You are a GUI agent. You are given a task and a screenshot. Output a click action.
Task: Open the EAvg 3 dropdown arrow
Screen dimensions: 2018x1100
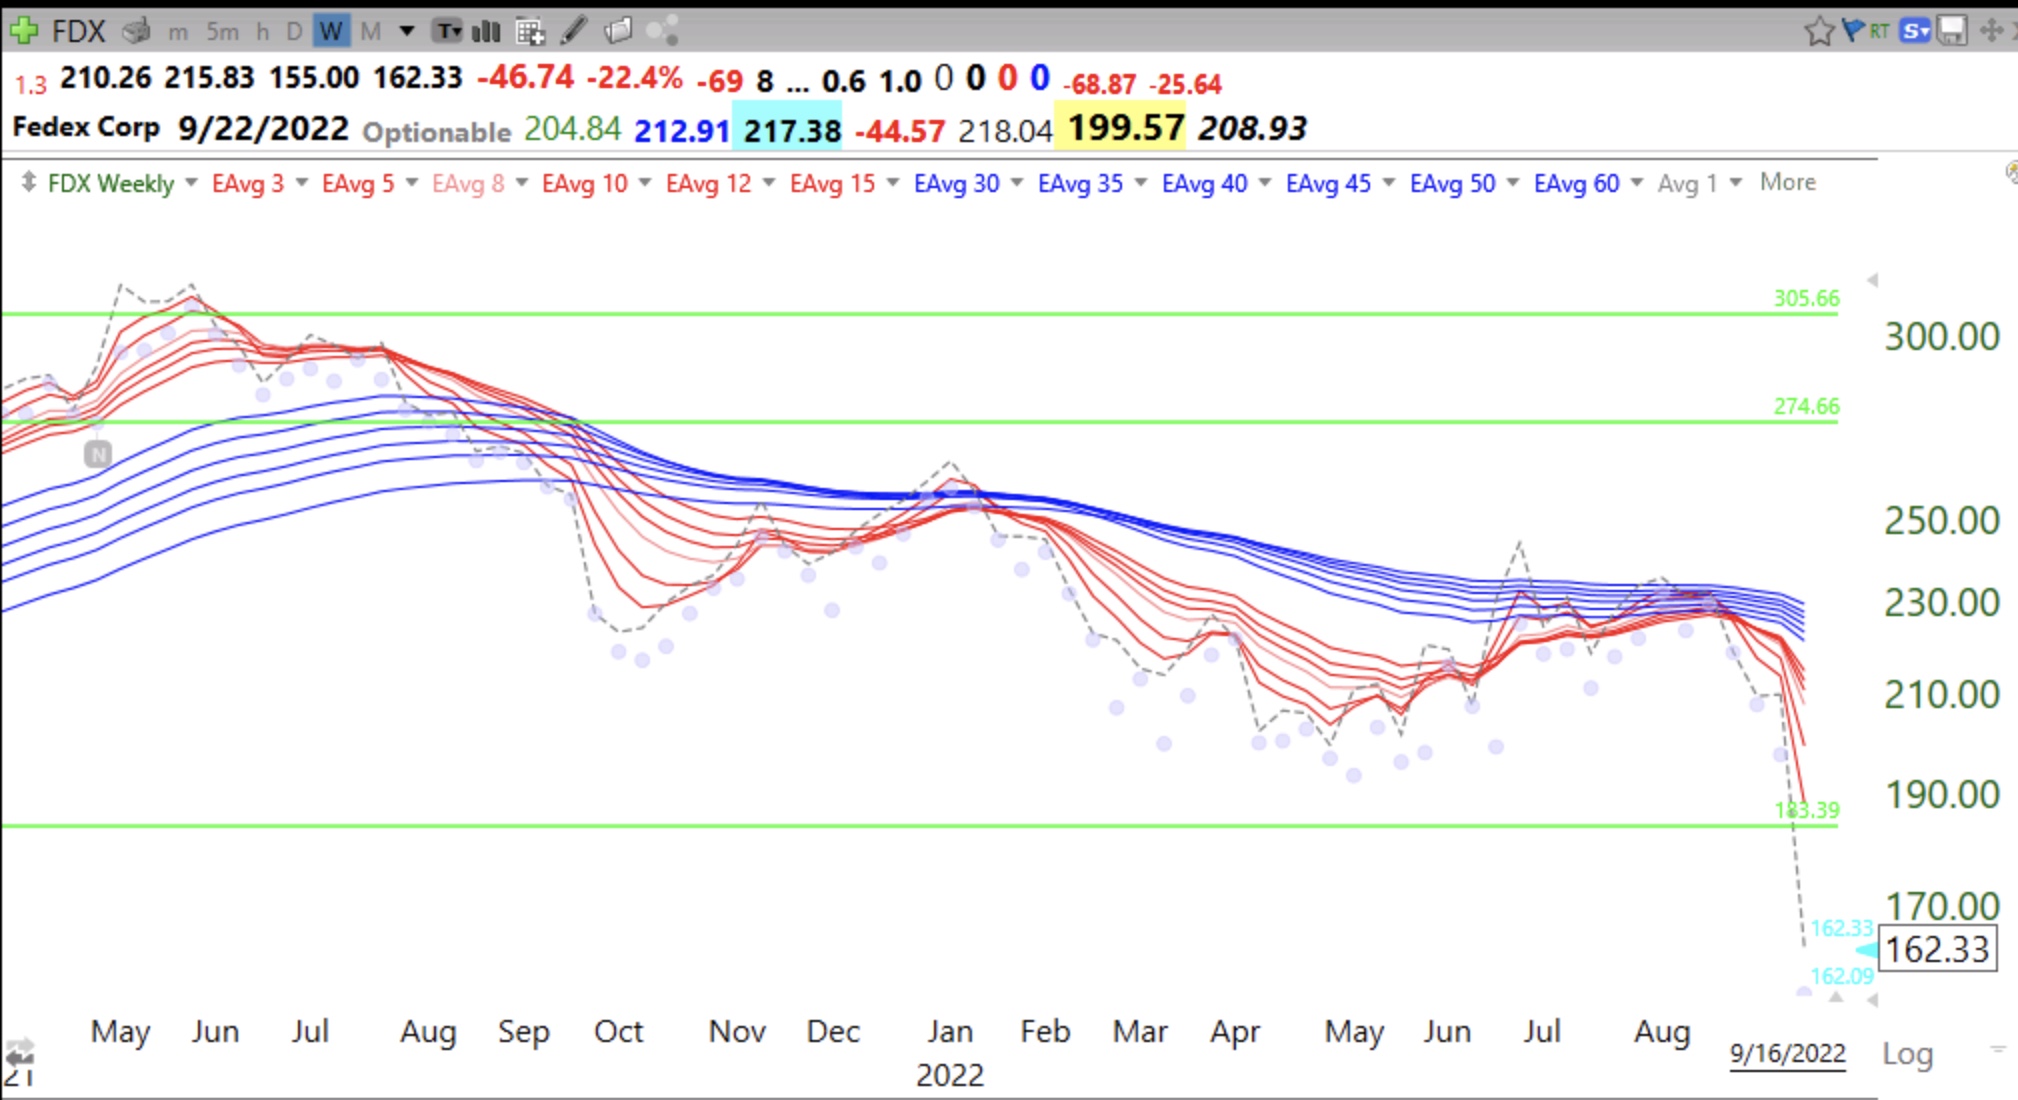301,183
